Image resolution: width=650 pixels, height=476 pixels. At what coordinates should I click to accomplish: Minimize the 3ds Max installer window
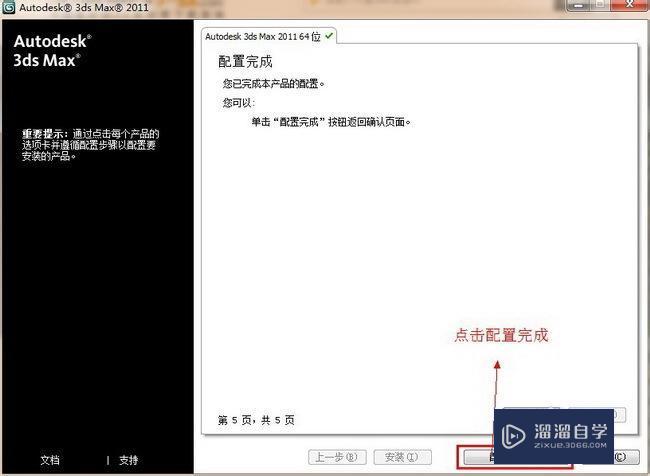click(580, 5)
